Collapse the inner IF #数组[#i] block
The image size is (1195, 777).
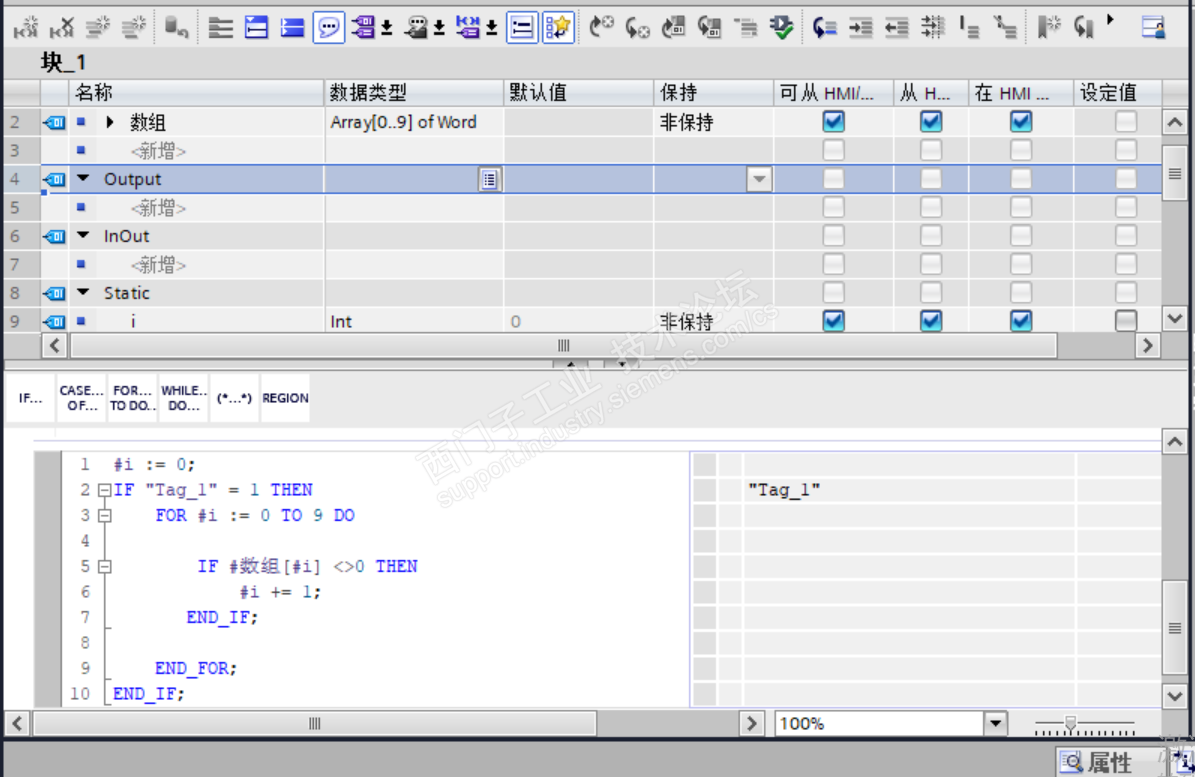click(105, 567)
